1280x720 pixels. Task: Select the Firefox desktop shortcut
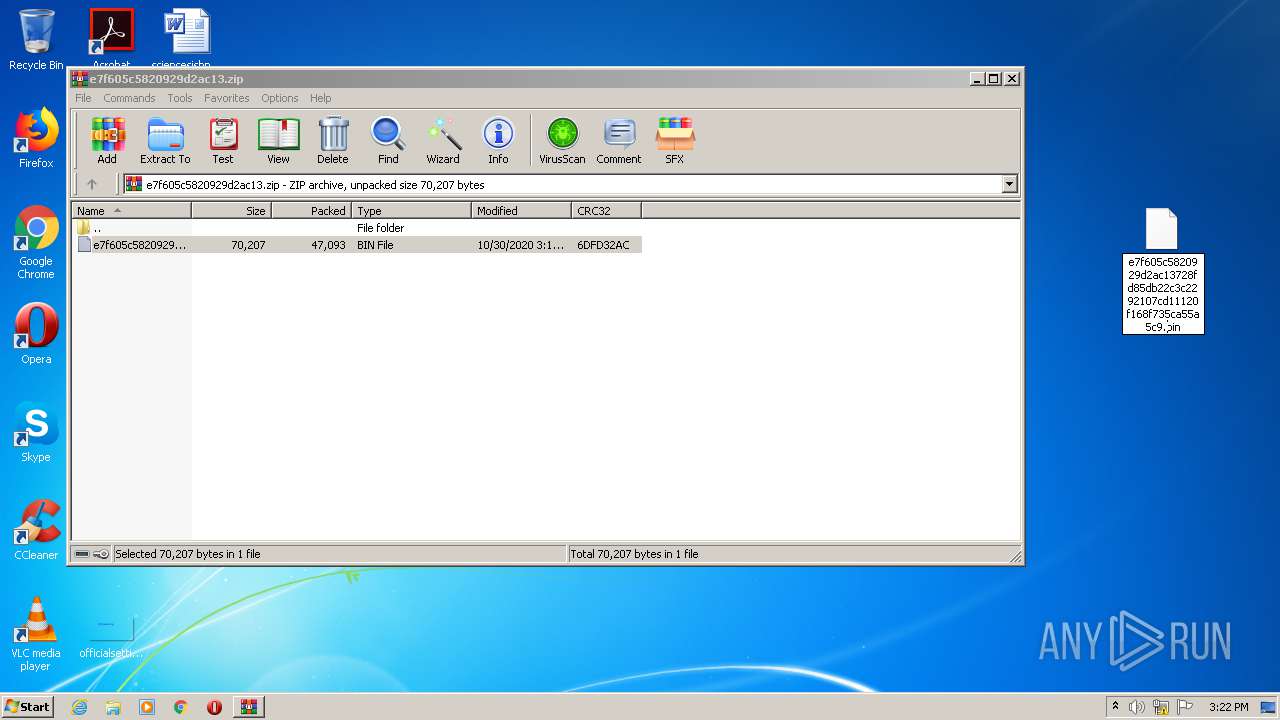tap(36, 138)
